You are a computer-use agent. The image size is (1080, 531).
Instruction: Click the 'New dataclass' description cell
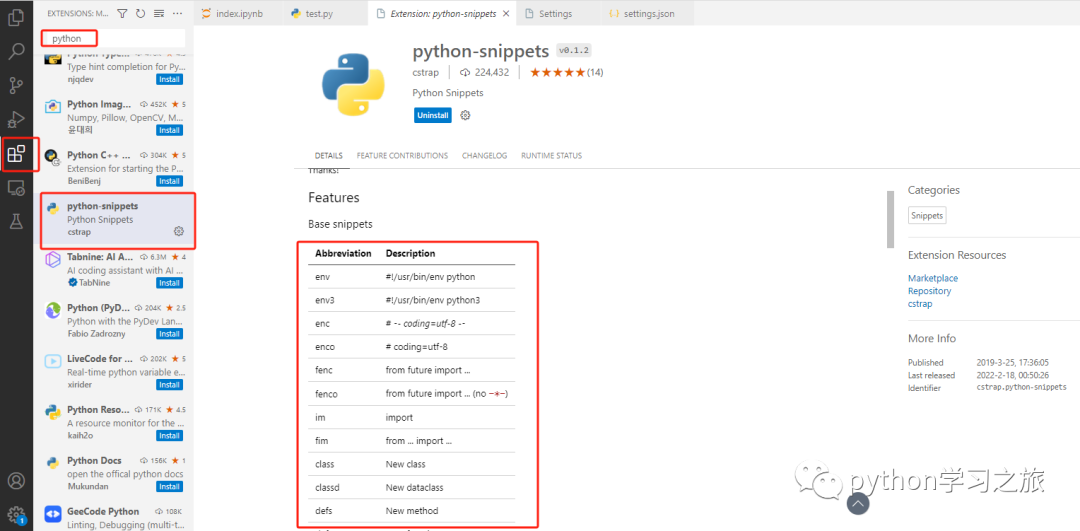pyautogui.click(x=415, y=488)
